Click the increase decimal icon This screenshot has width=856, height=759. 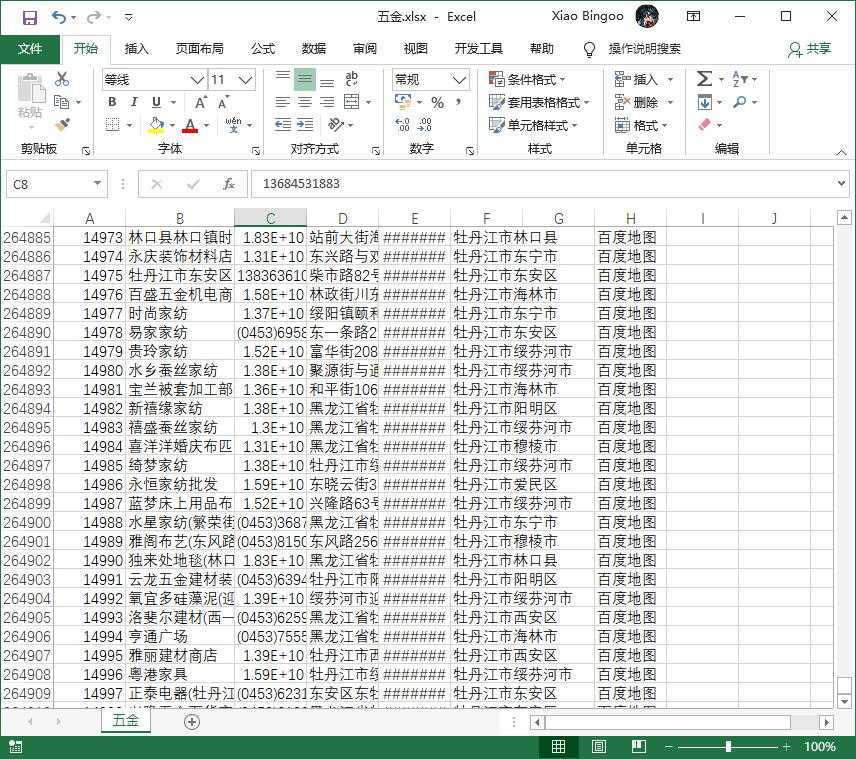tap(402, 124)
